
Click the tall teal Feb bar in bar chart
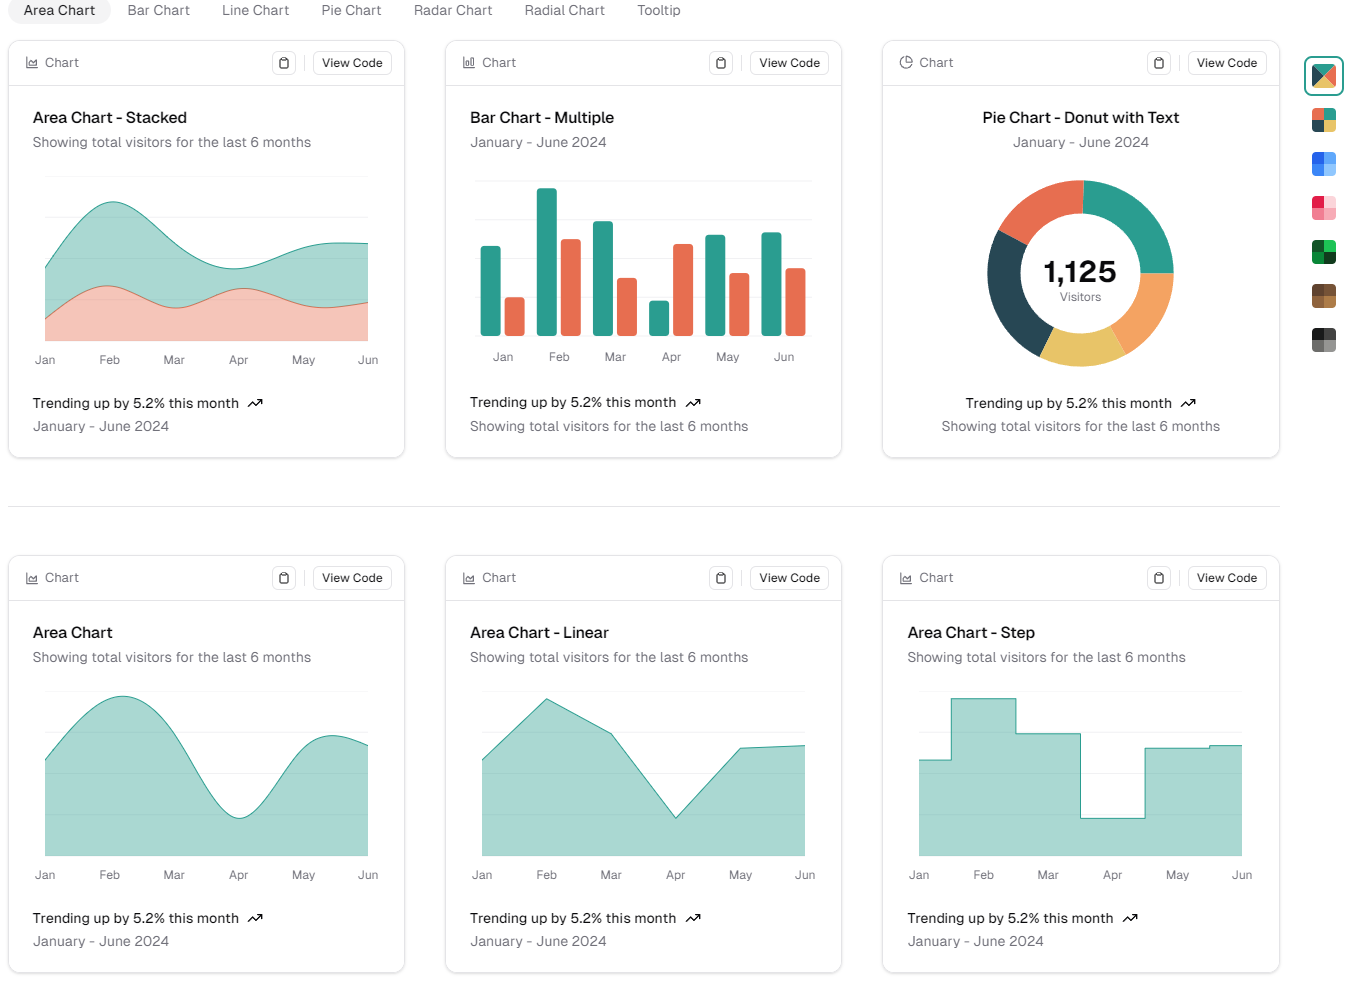point(547,262)
